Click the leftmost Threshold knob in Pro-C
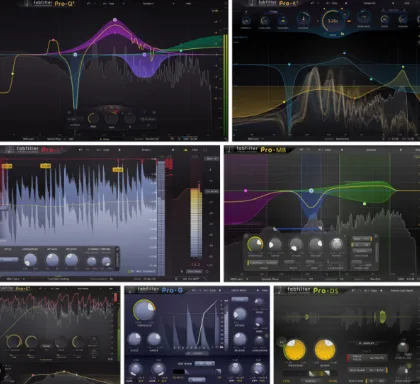This screenshot has height=384, width=420. pyautogui.click(x=14, y=341)
